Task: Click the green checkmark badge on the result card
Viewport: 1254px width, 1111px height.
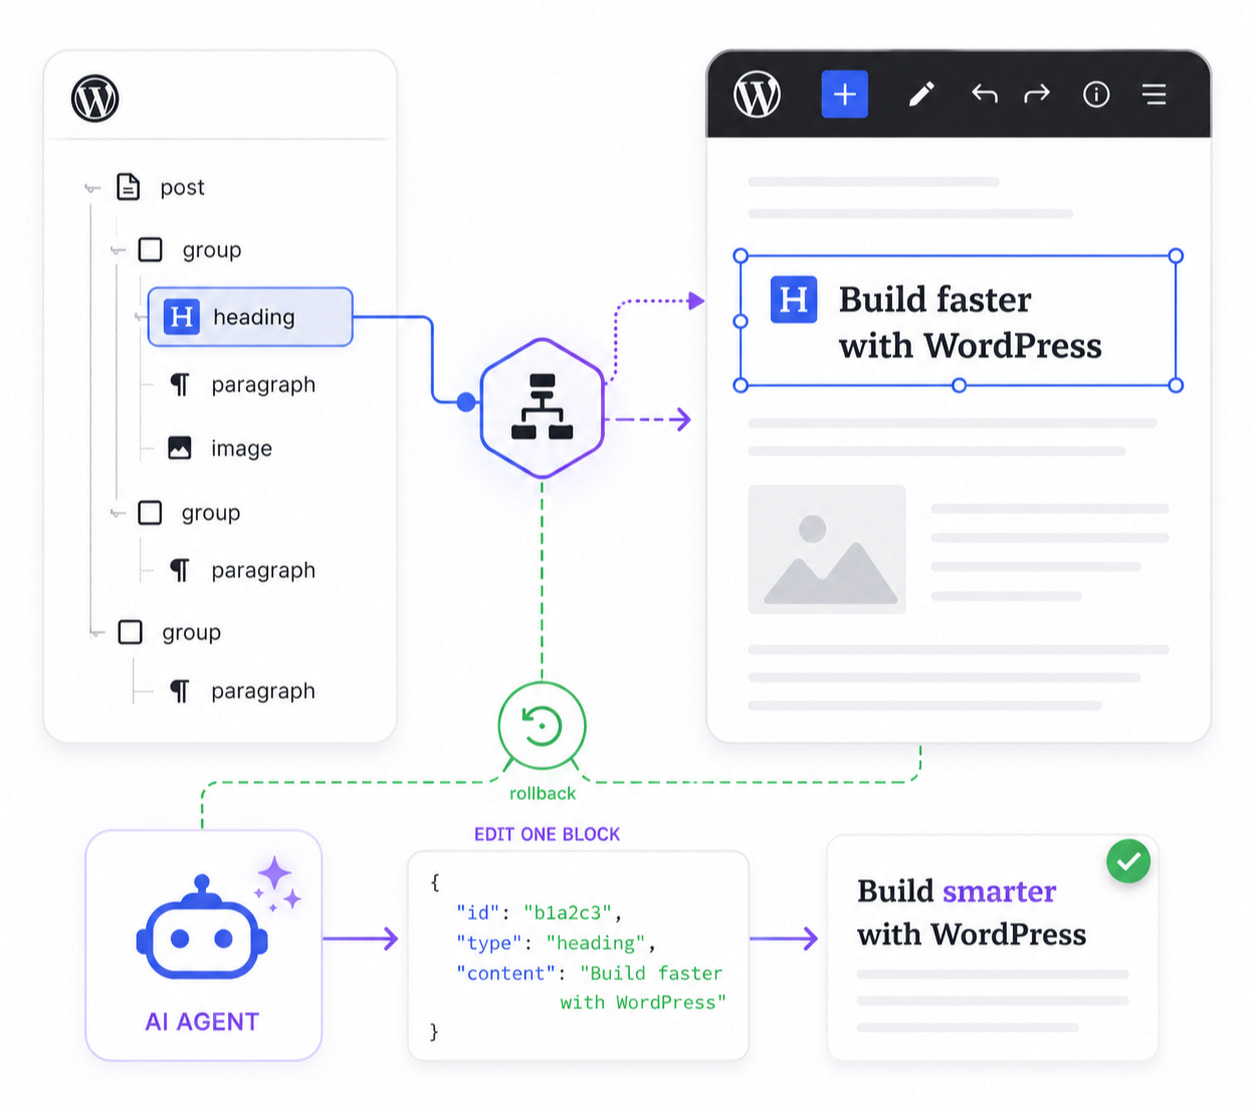Action: point(1129,861)
